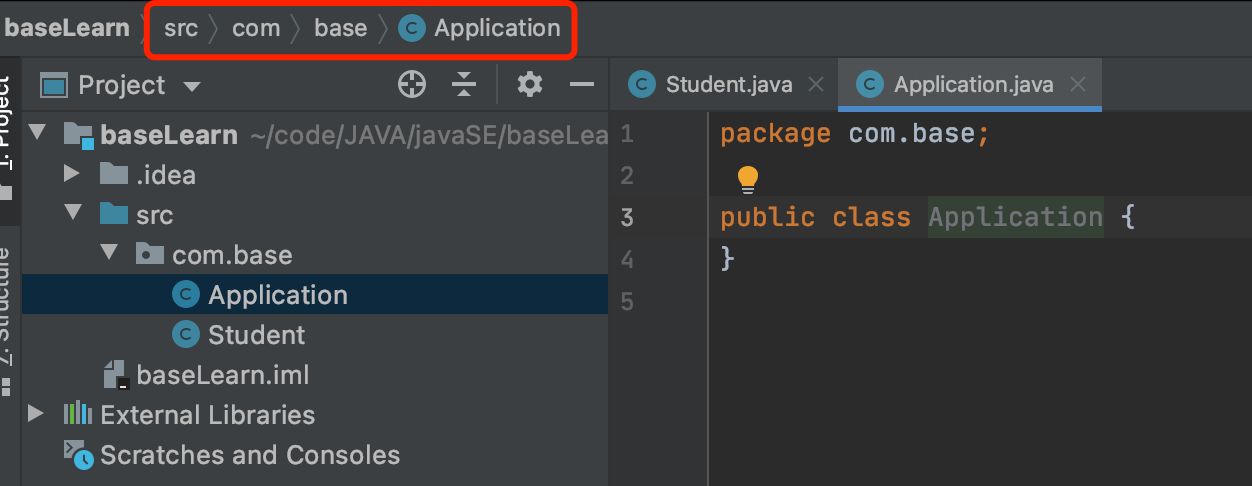Click the Scratches and Consoles icon
The height and width of the screenshot is (486, 1252).
[78, 455]
